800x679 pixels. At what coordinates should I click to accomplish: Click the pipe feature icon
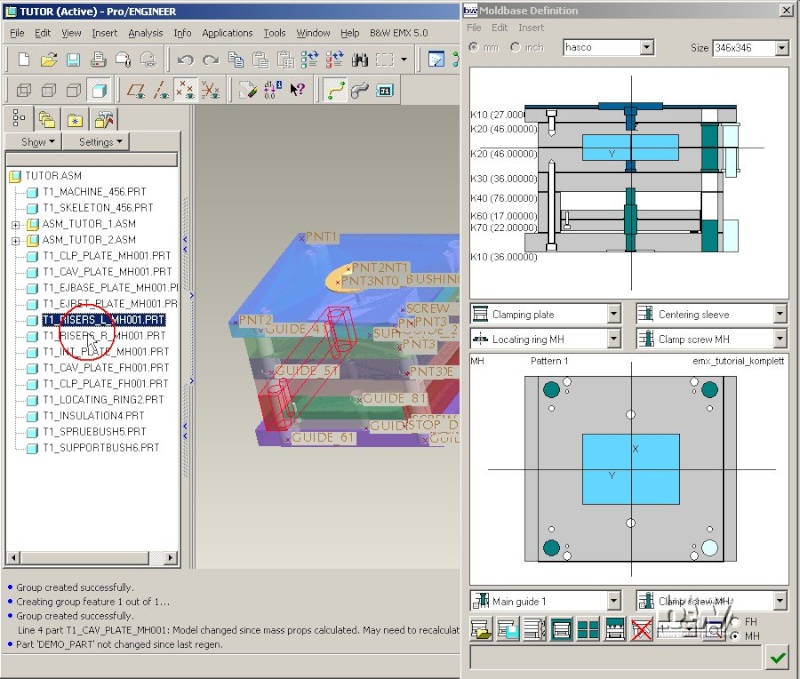[x=360, y=90]
